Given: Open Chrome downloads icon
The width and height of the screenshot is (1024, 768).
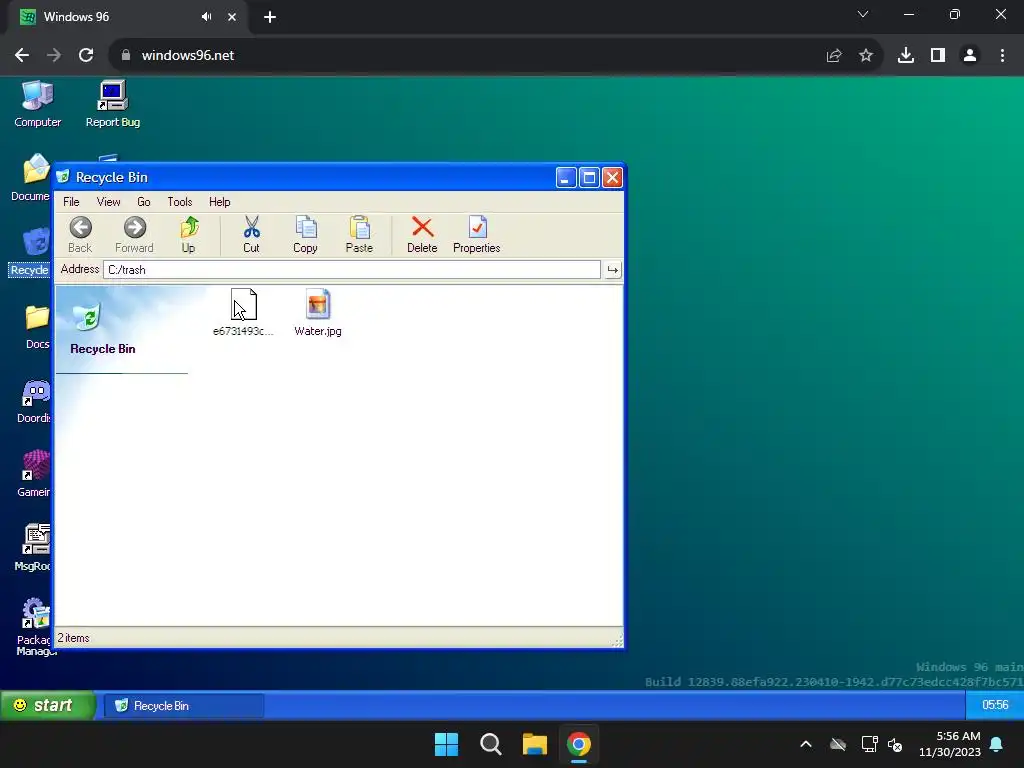Looking at the screenshot, I should coord(906,56).
